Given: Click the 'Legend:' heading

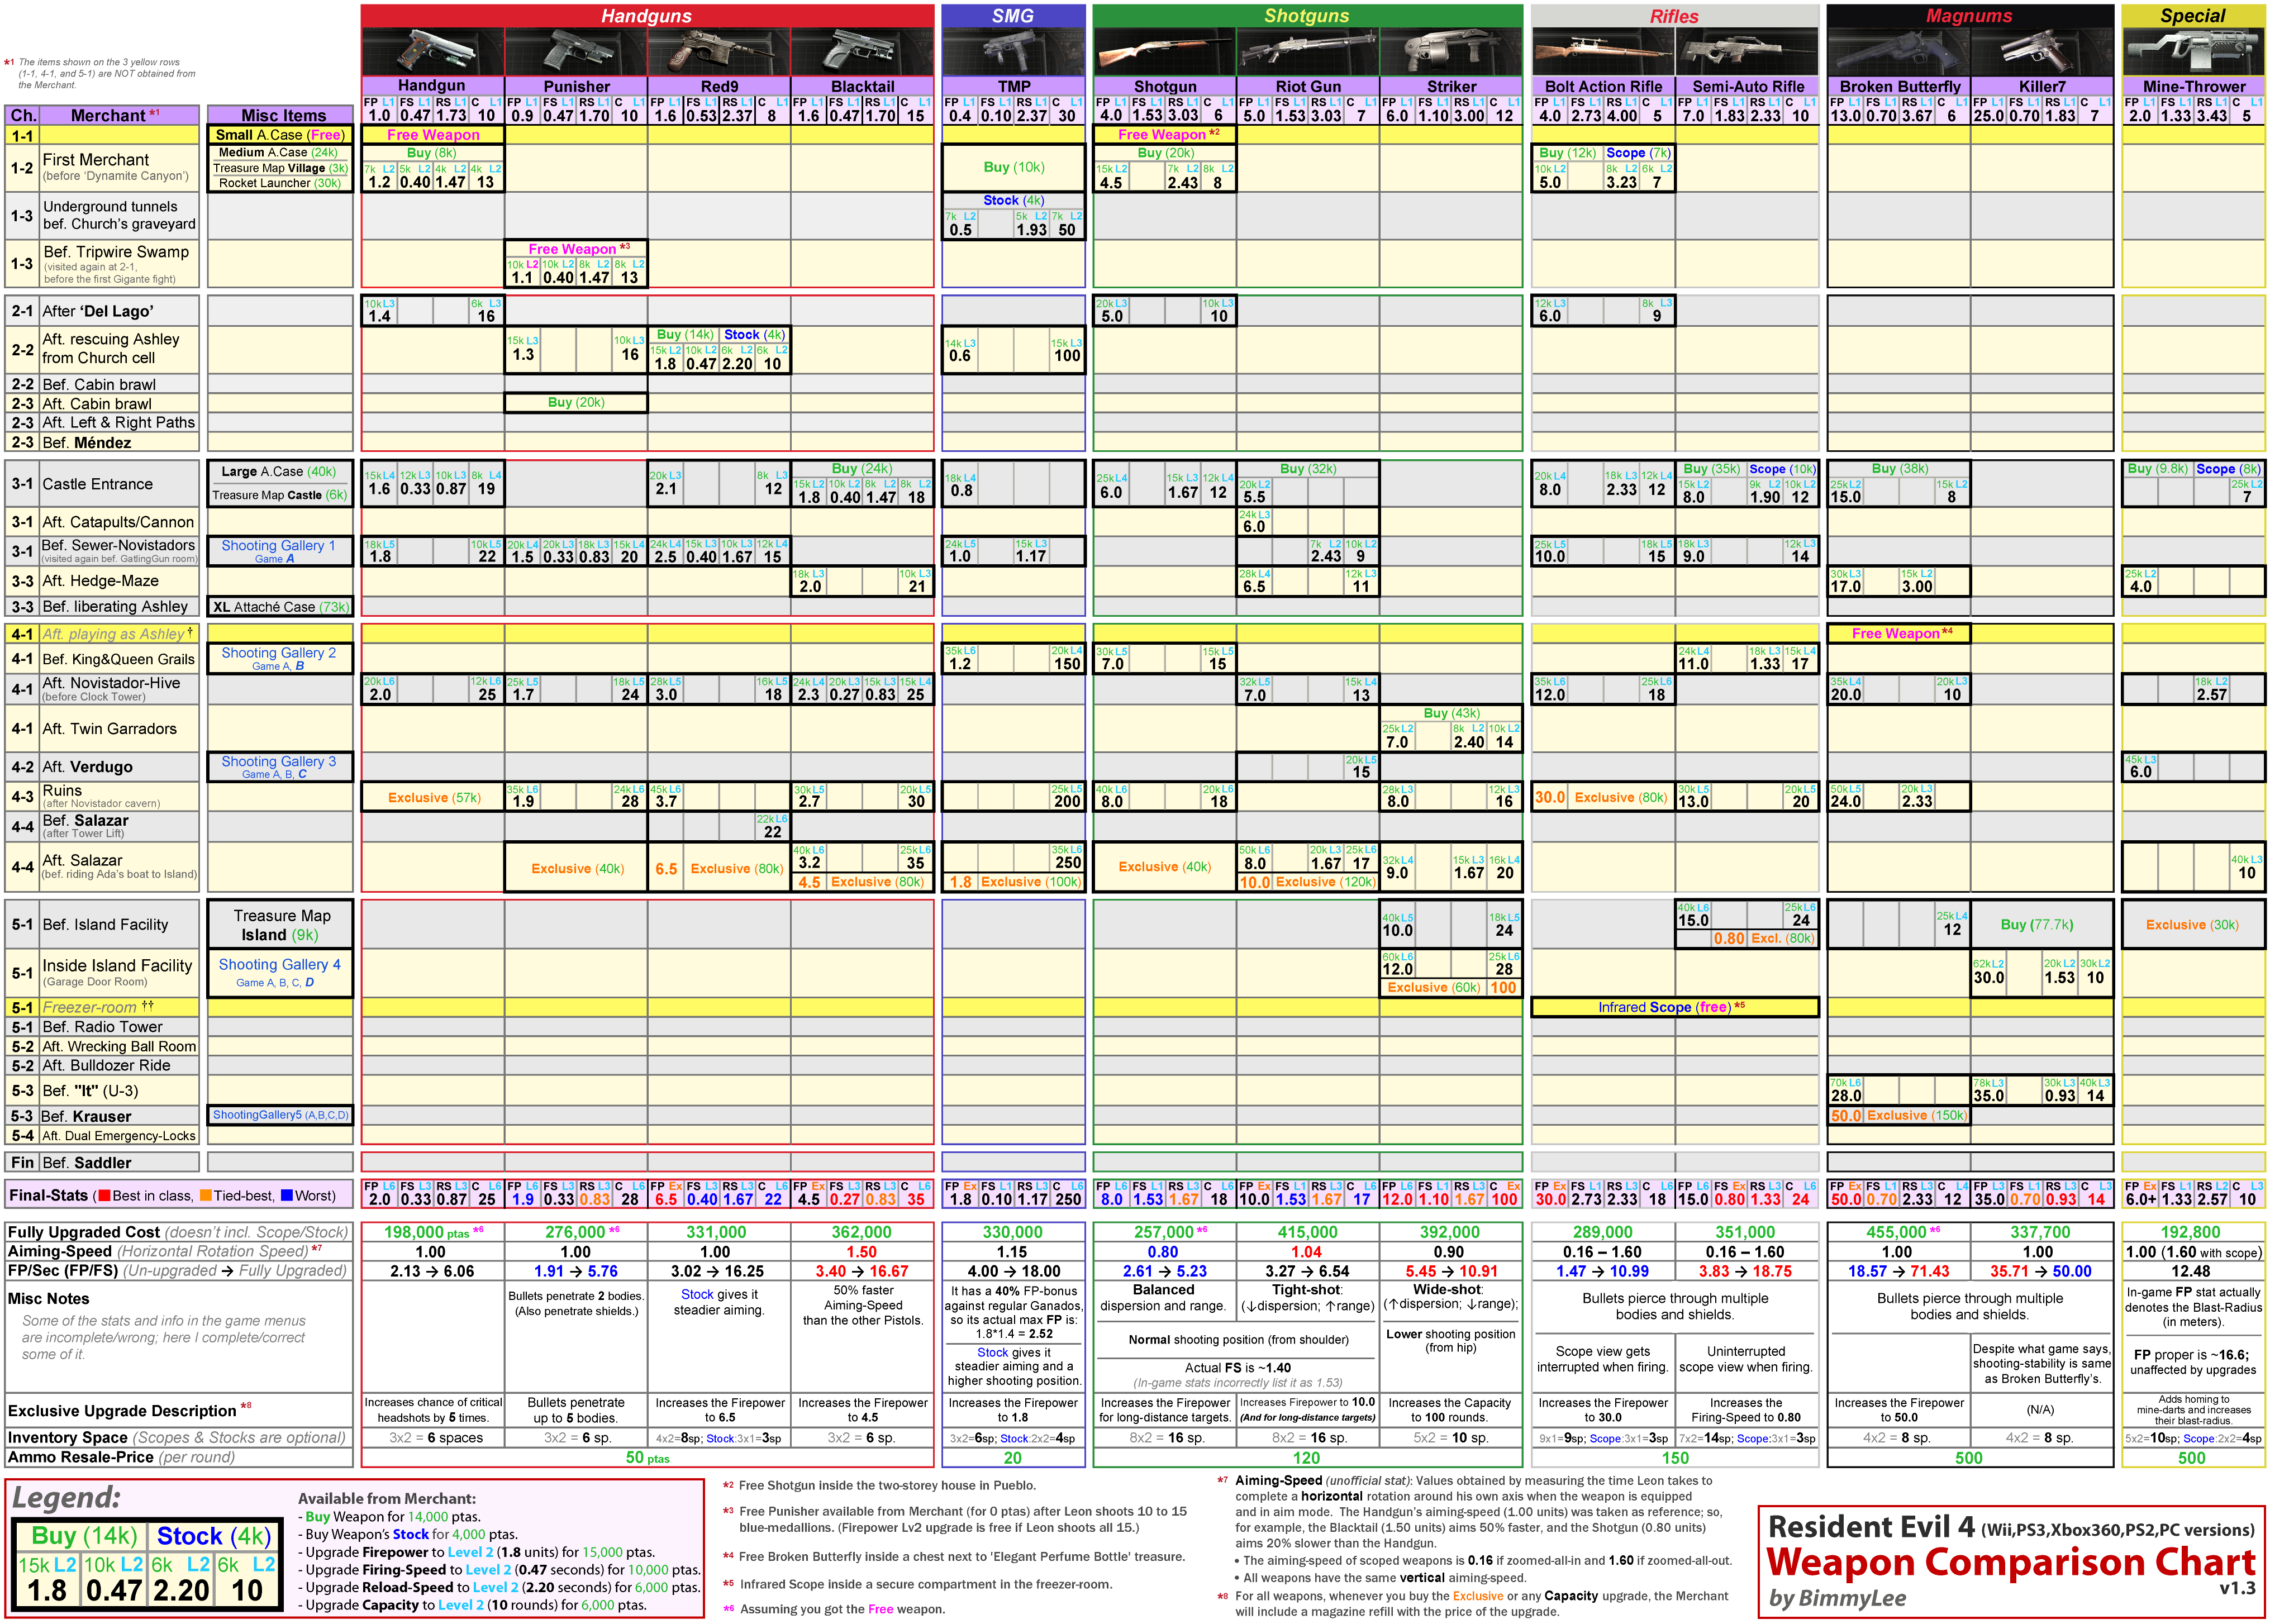Looking at the screenshot, I should [x=66, y=1498].
